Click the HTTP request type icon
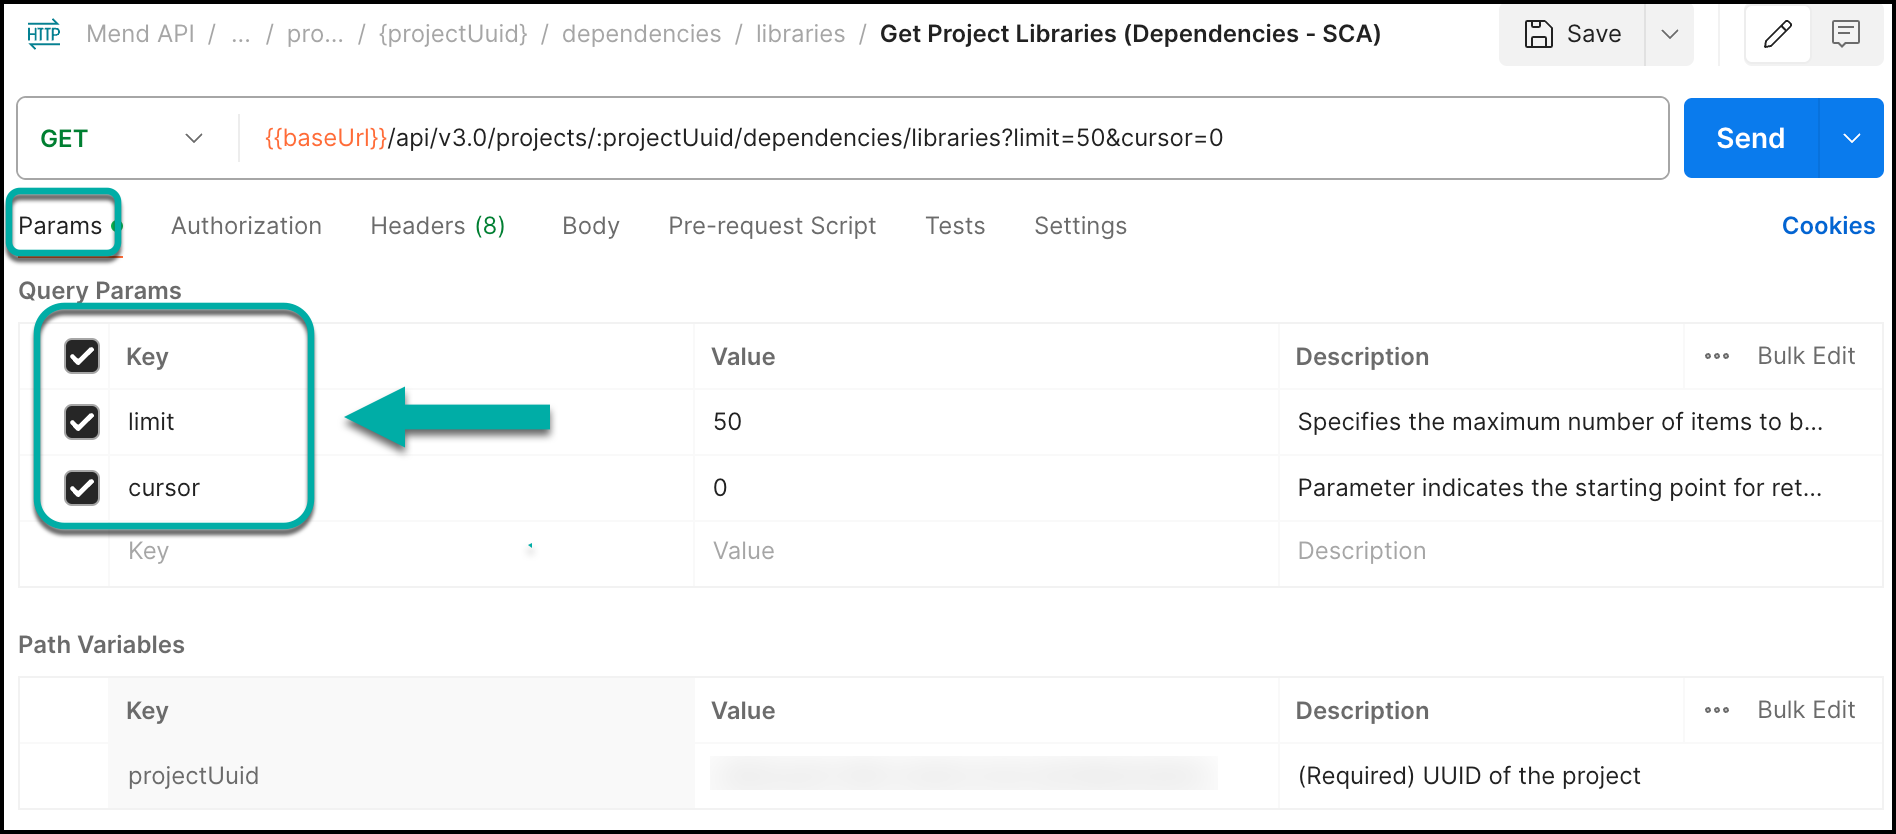This screenshot has height=834, width=1896. (43, 34)
